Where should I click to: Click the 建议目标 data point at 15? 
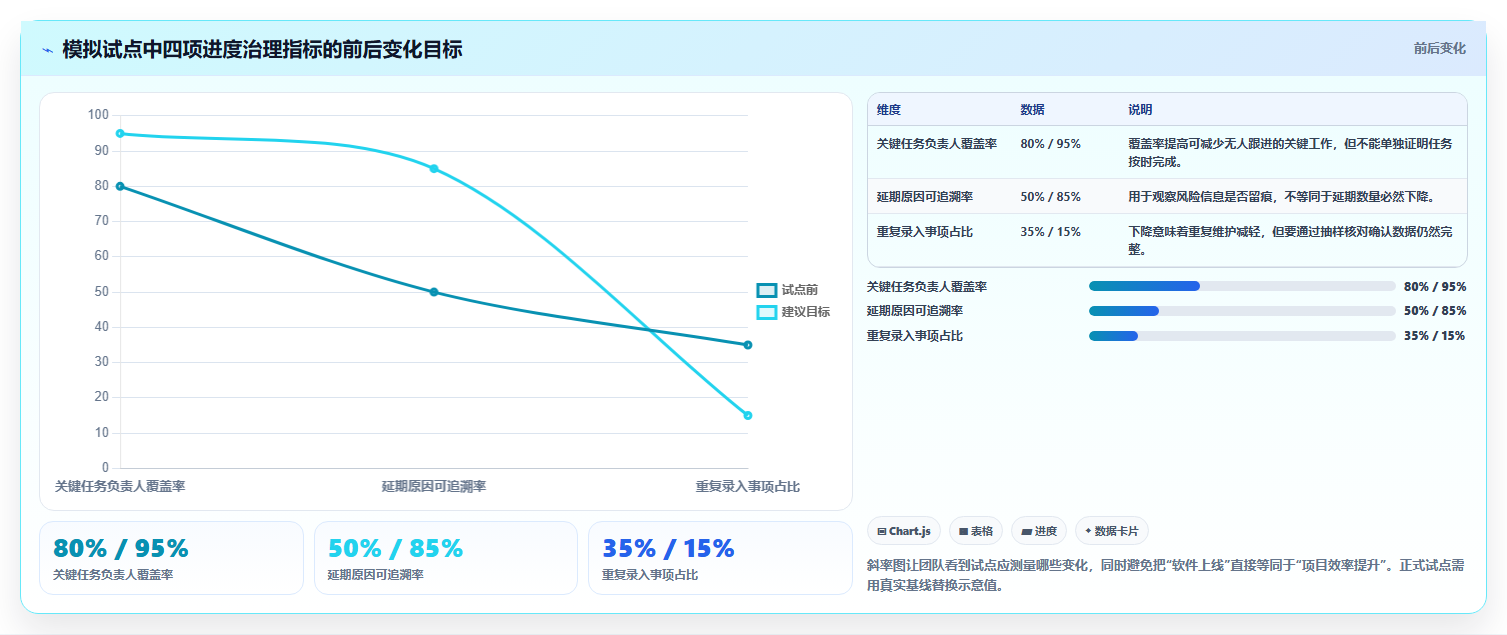click(x=748, y=415)
